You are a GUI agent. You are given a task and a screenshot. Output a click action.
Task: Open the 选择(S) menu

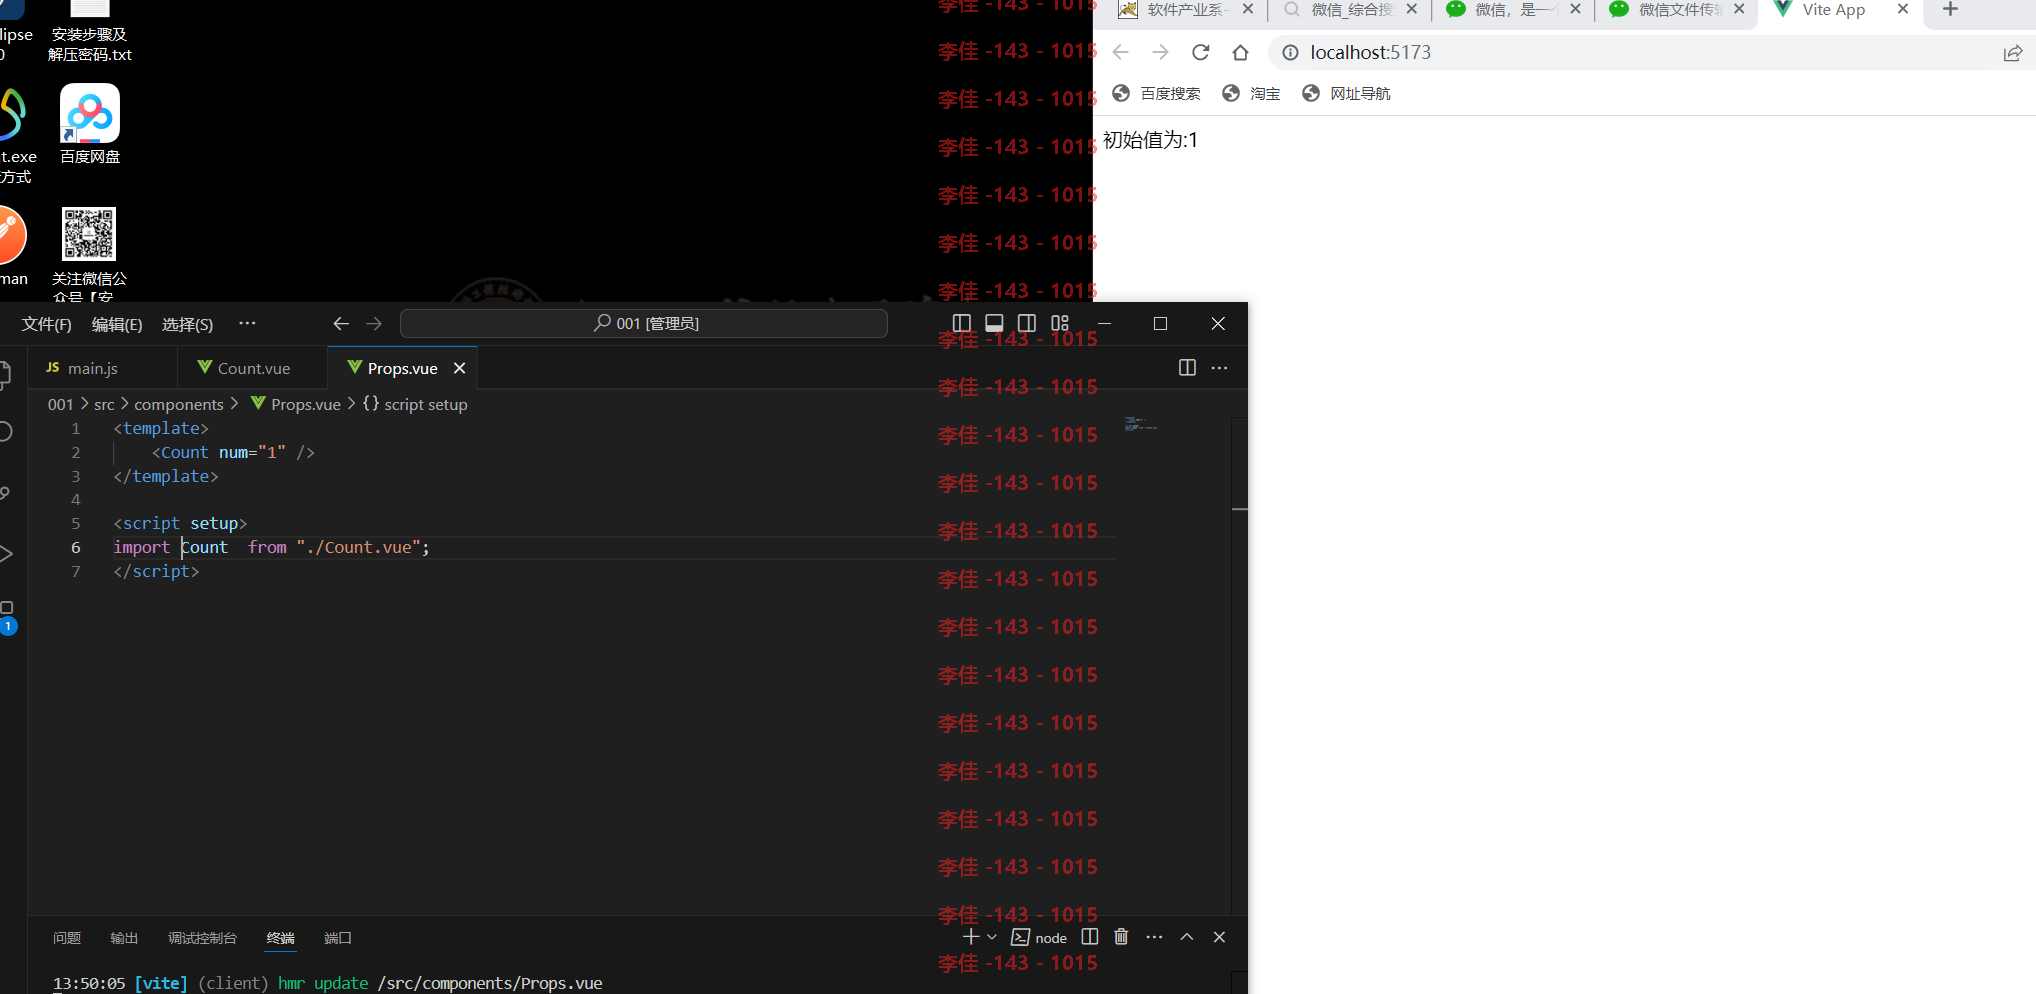(187, 324)
